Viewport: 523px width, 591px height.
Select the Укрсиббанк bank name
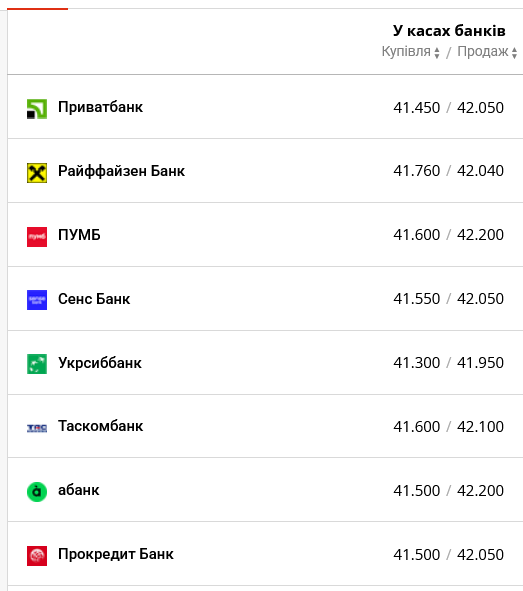[x=100, y=363]
